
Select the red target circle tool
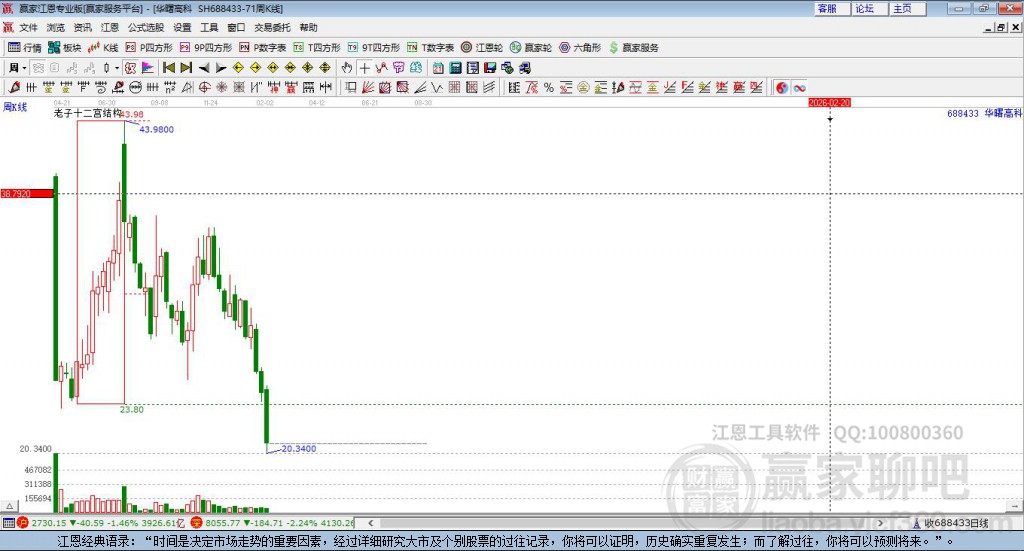(x=204, y=87)
